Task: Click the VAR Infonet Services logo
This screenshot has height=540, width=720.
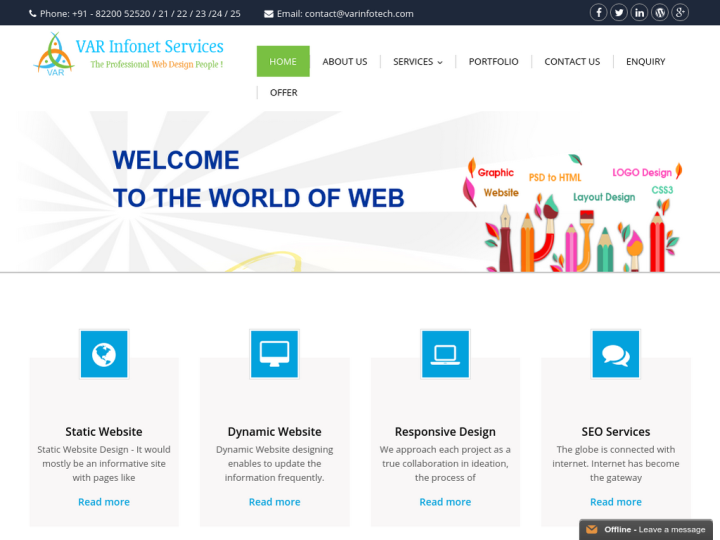Action: 128,55
